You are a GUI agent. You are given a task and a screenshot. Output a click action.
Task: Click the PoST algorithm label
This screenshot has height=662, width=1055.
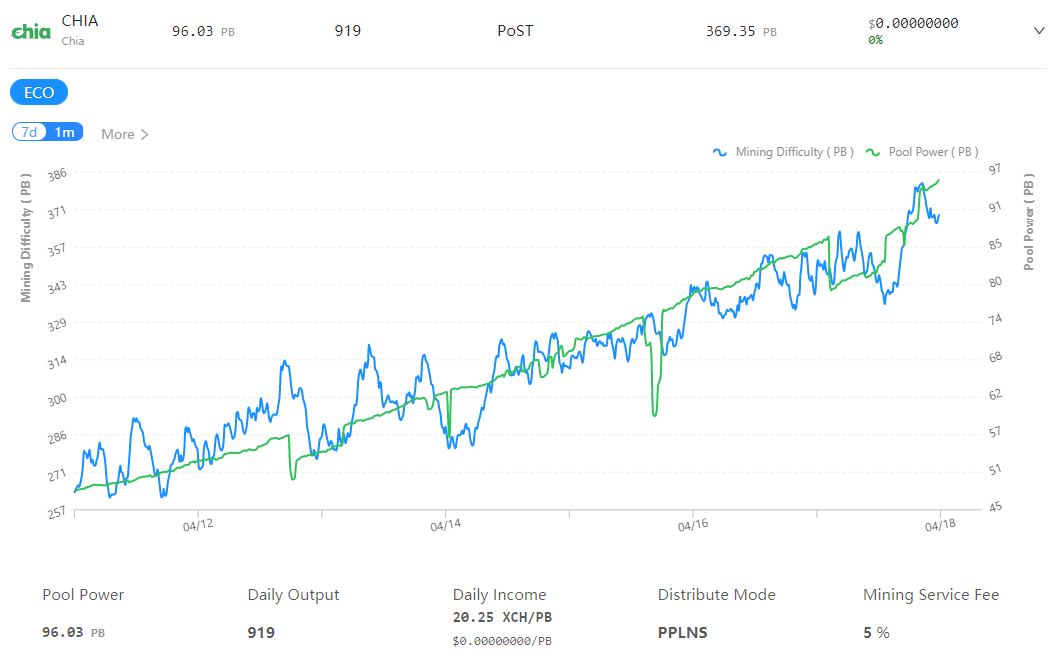coord(515,31)
